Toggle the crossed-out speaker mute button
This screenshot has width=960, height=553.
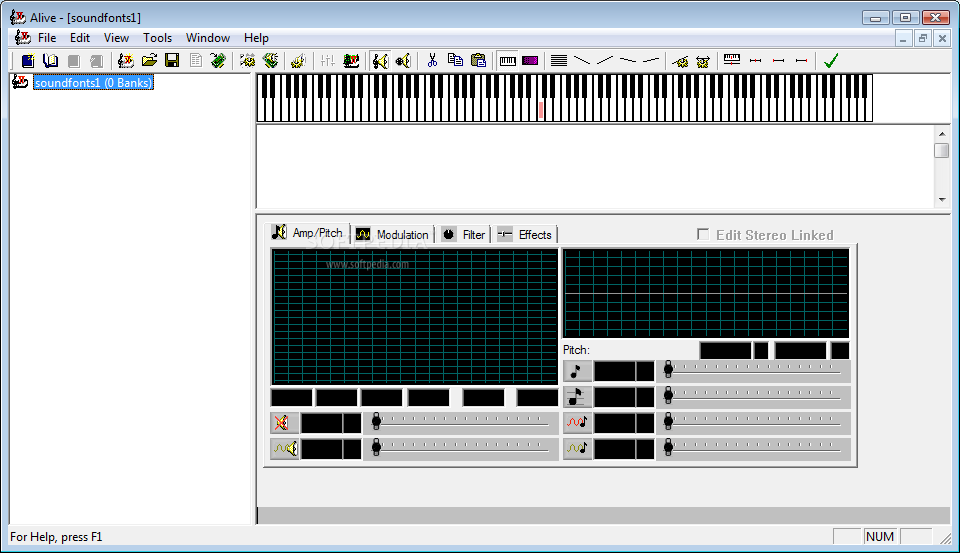pos(284,423)
